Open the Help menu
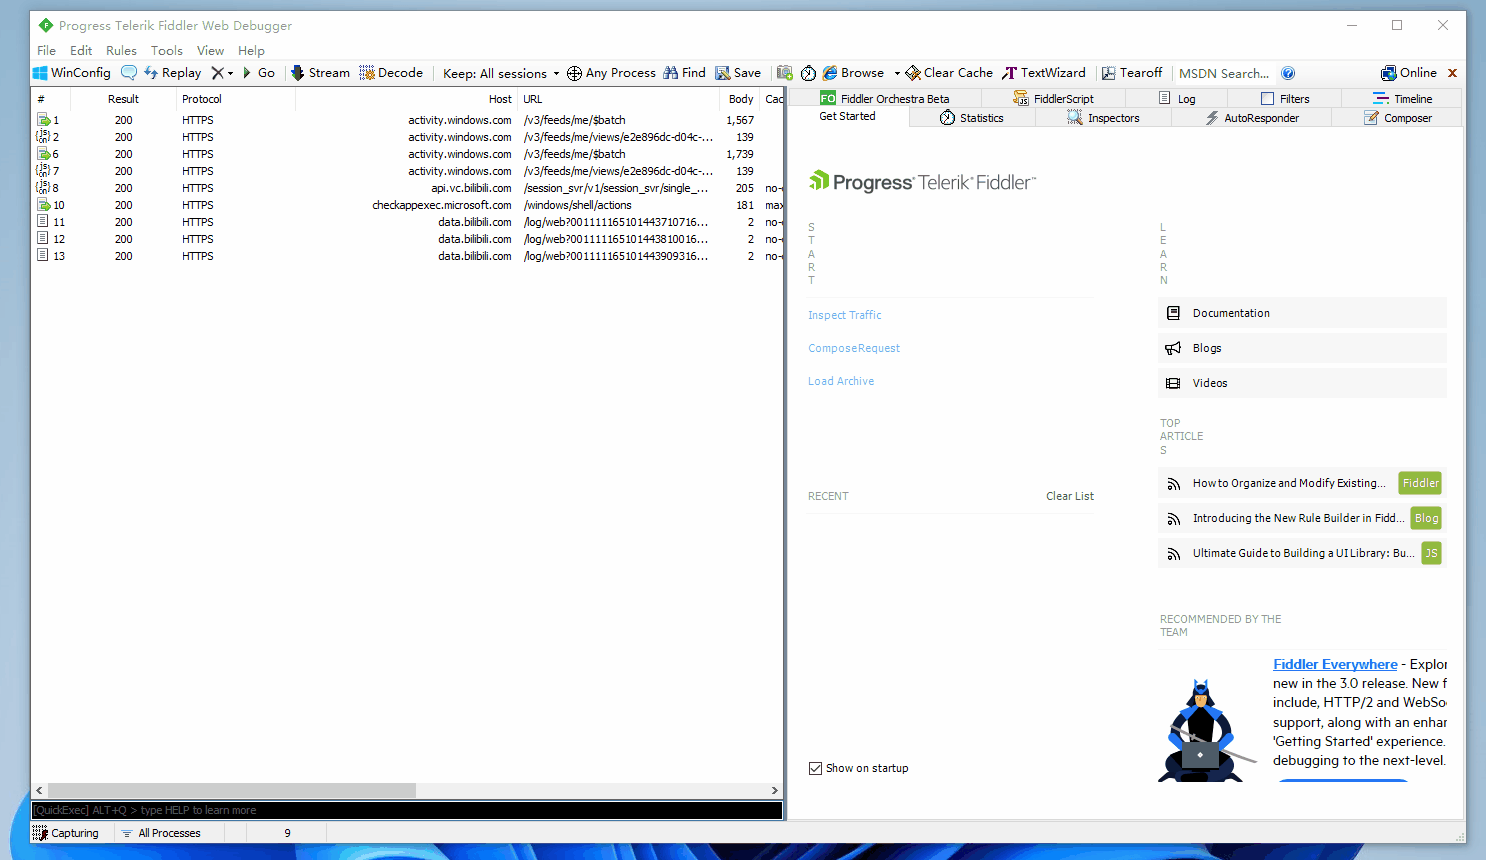The height and width of the screenshot is (860, 1486). point(251,51)
